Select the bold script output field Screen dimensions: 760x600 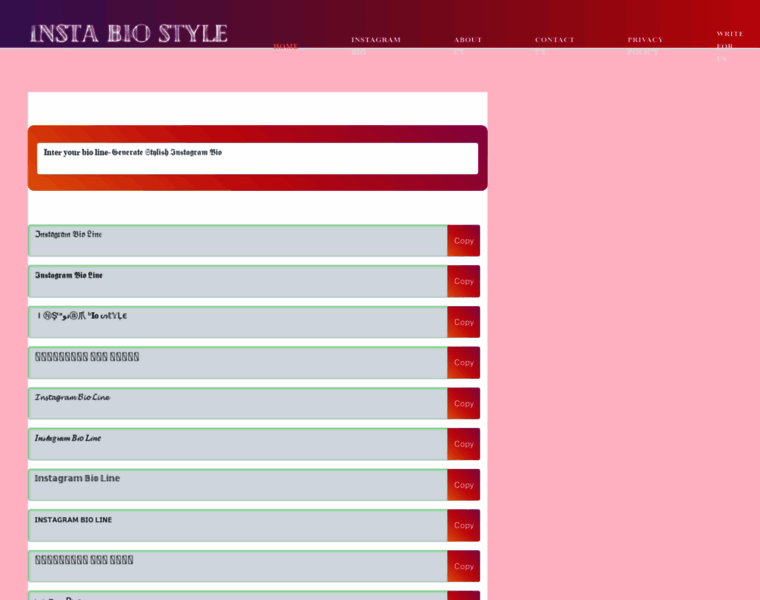coord(238,444)
